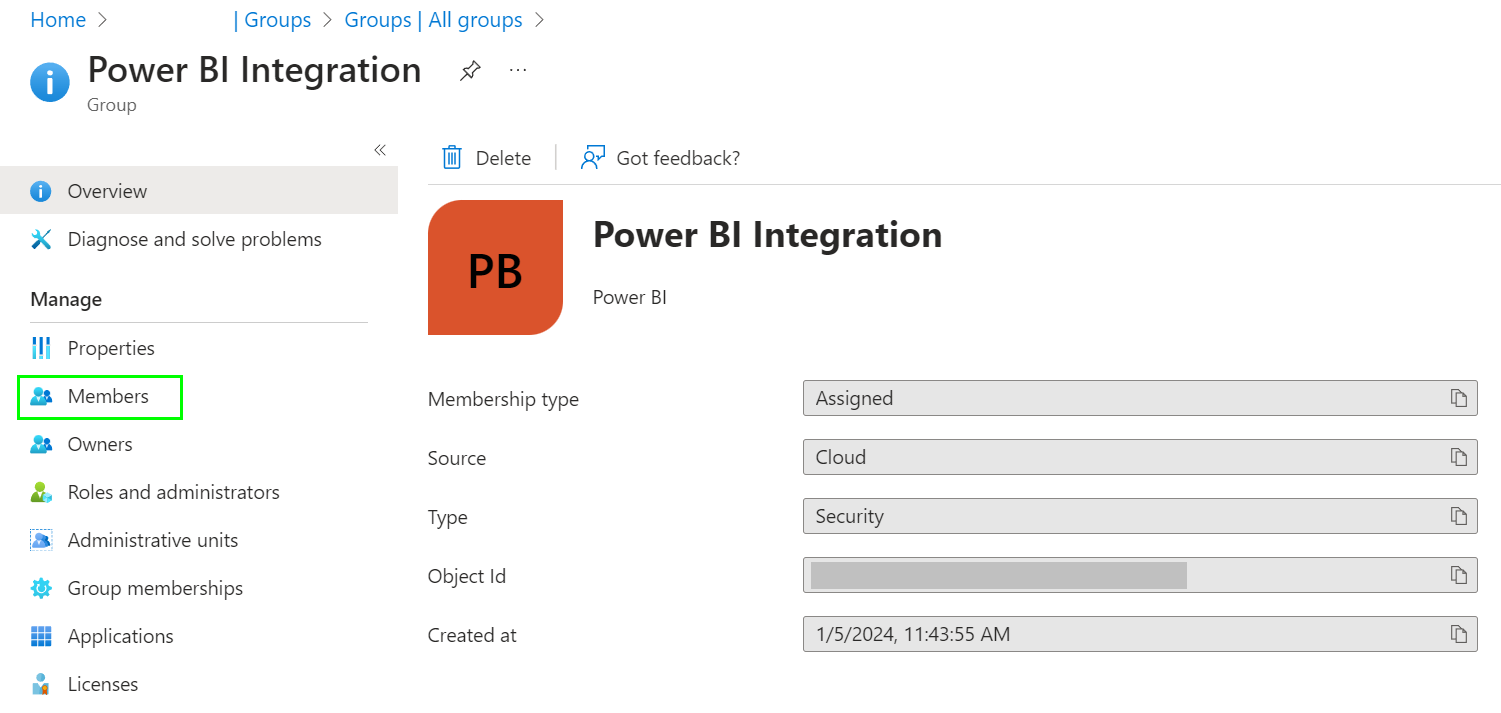Open Diagnose and solve problems
Viewport: 1501px width, 713px height.
[194, 238]
